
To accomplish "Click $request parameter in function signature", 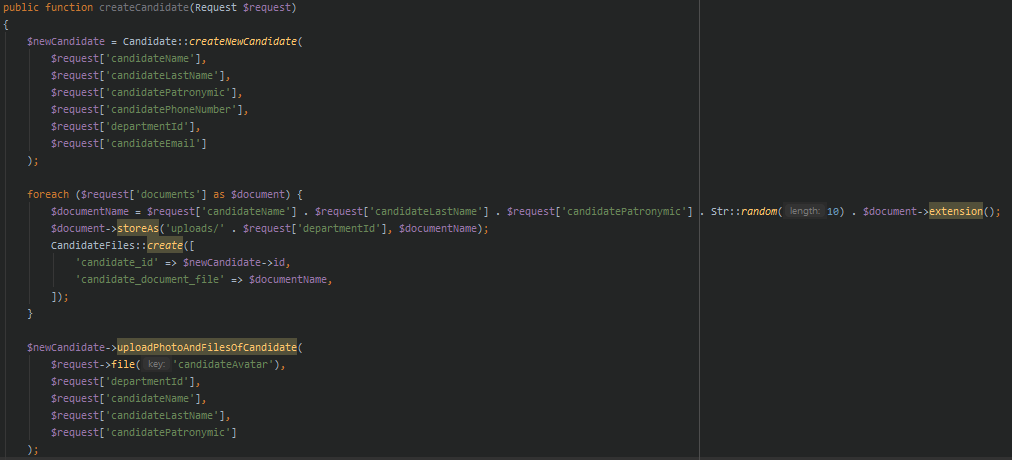I will coord(269,8).
